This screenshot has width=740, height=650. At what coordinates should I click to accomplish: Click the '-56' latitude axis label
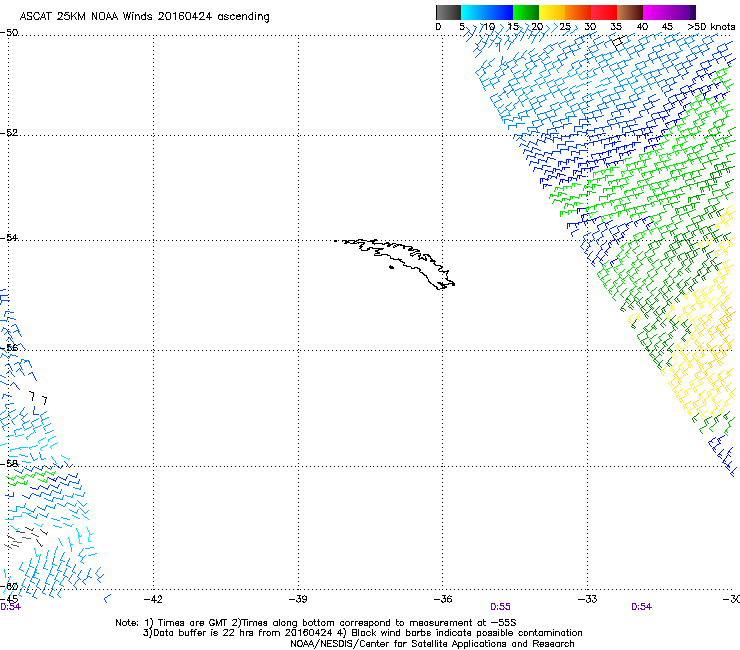tap(9, 348)
